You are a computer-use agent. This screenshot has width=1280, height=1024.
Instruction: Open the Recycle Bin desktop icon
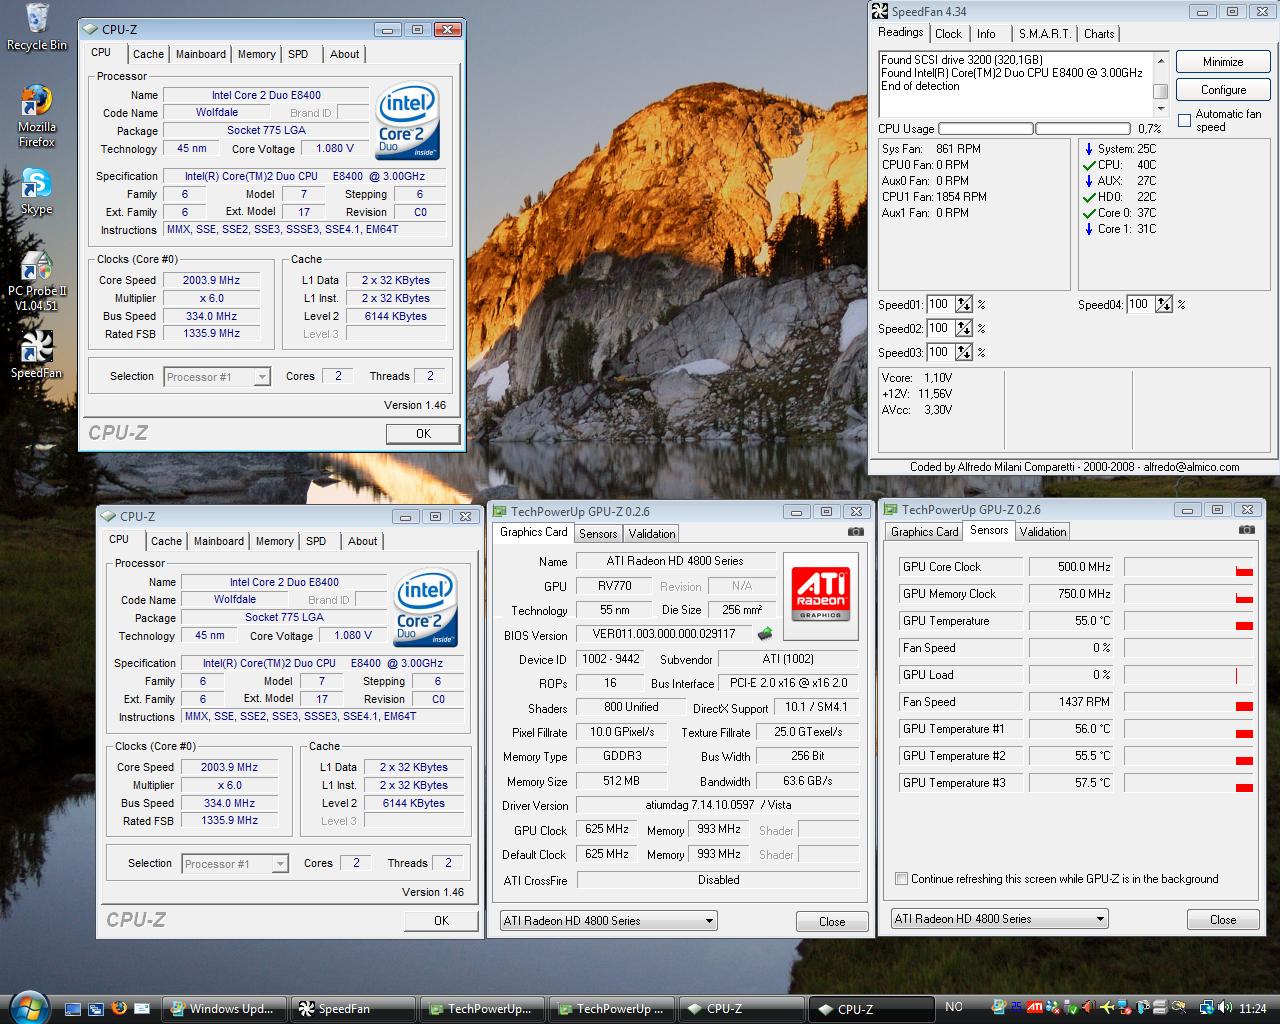click(x=37, y=27)
